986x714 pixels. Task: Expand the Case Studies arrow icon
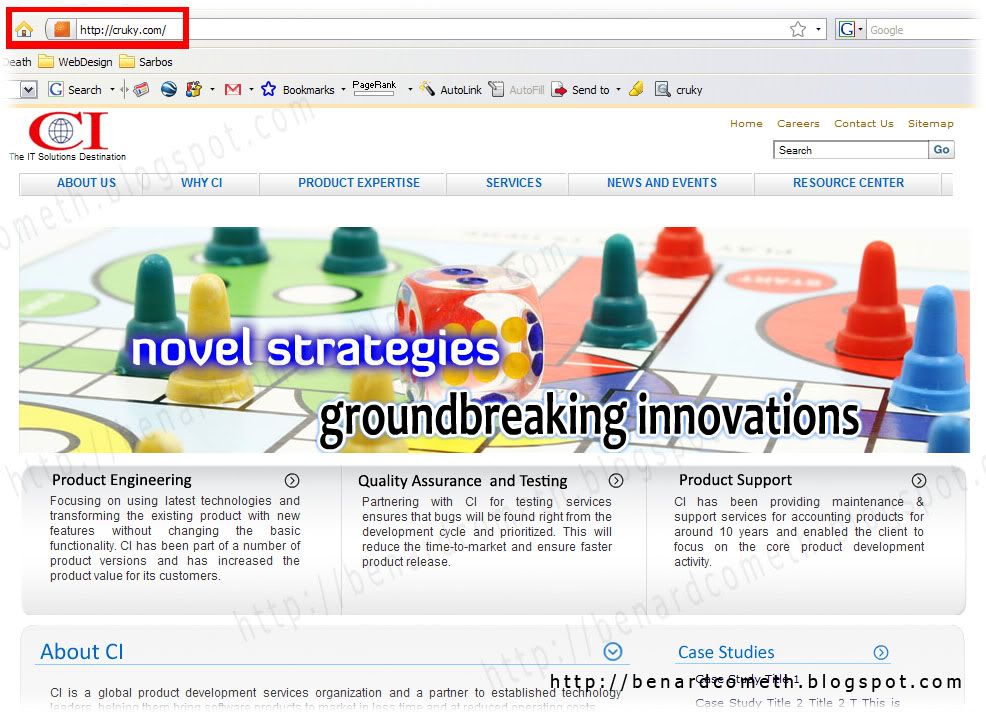881,653
